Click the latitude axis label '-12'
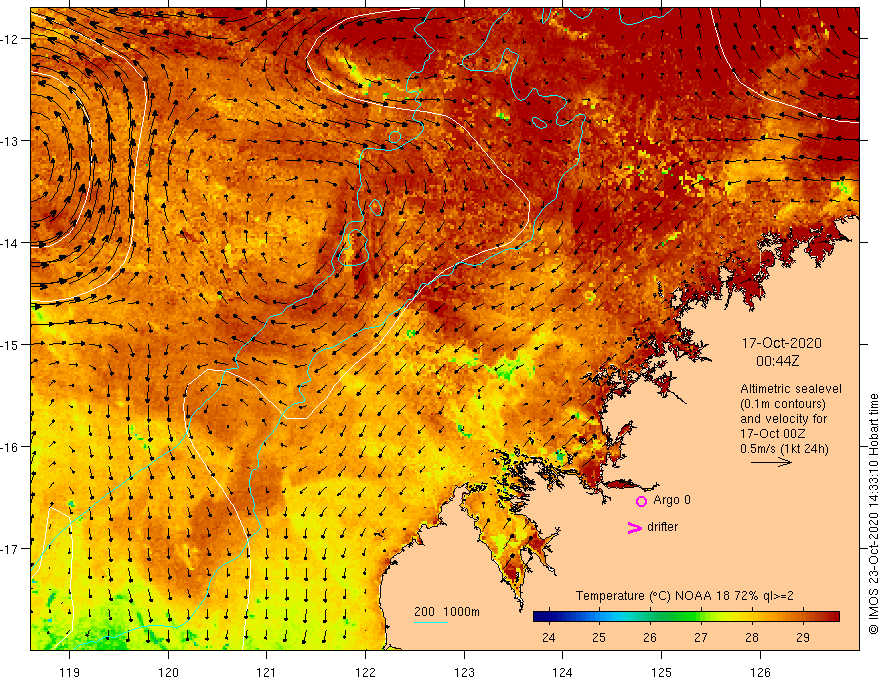The width and height of the screenshot is (880, 680). click(9, 39)
